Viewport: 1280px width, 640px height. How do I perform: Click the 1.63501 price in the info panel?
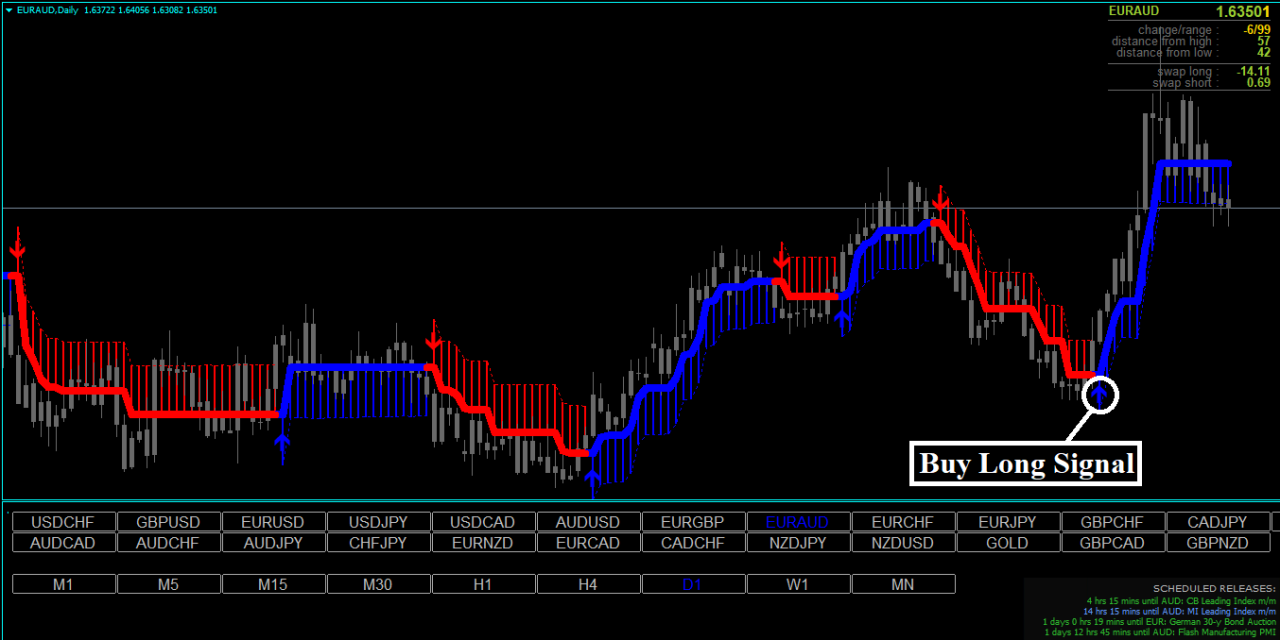[1243, 12]
